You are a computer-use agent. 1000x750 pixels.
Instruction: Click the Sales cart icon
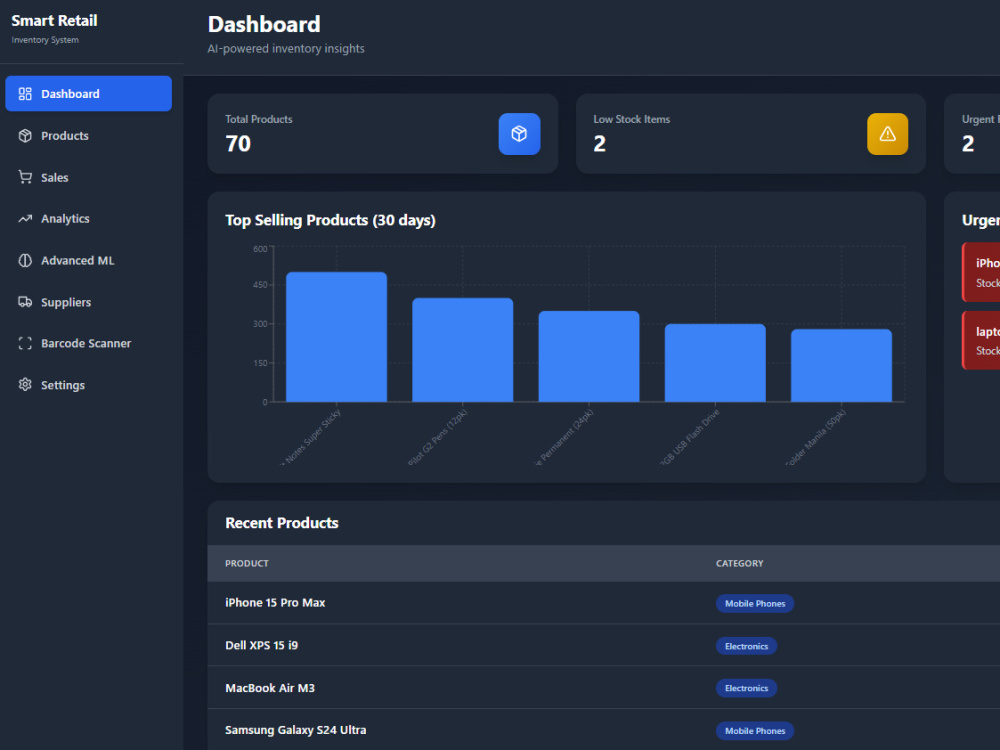[x=25, y=177]
